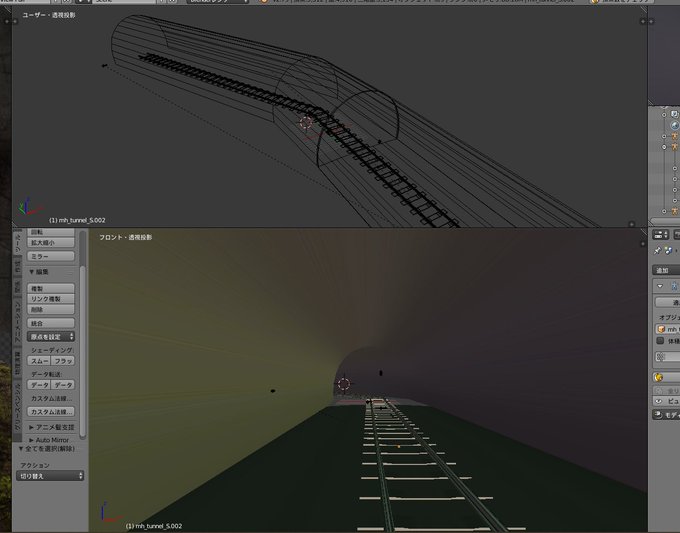
Task: Click the 統合 button
Action: tap(51, 323)
